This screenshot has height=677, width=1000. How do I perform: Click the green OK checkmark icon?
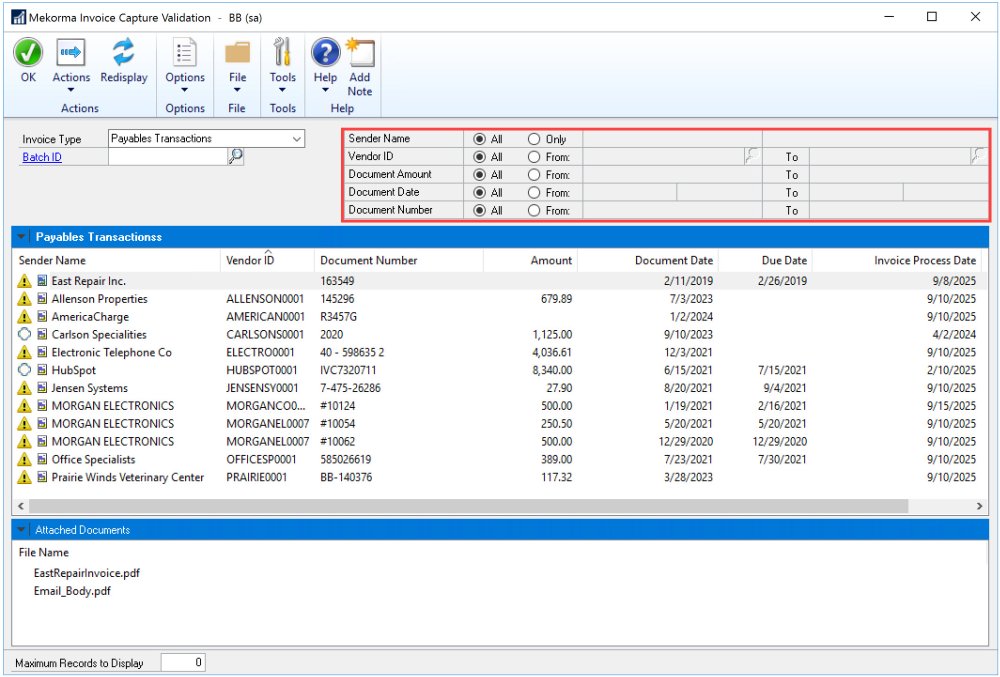click(x=28, y=53)
